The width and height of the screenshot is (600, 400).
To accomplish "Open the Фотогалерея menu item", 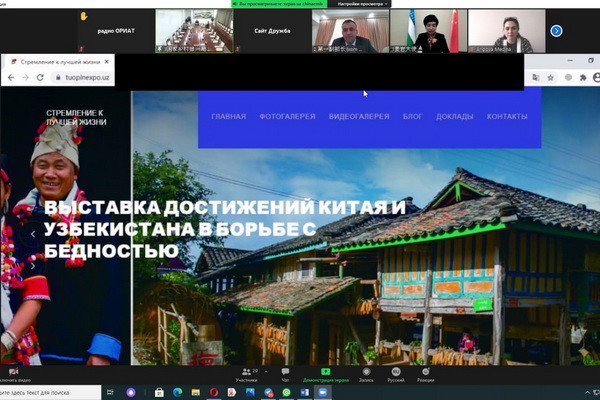I will click(287, 117).
